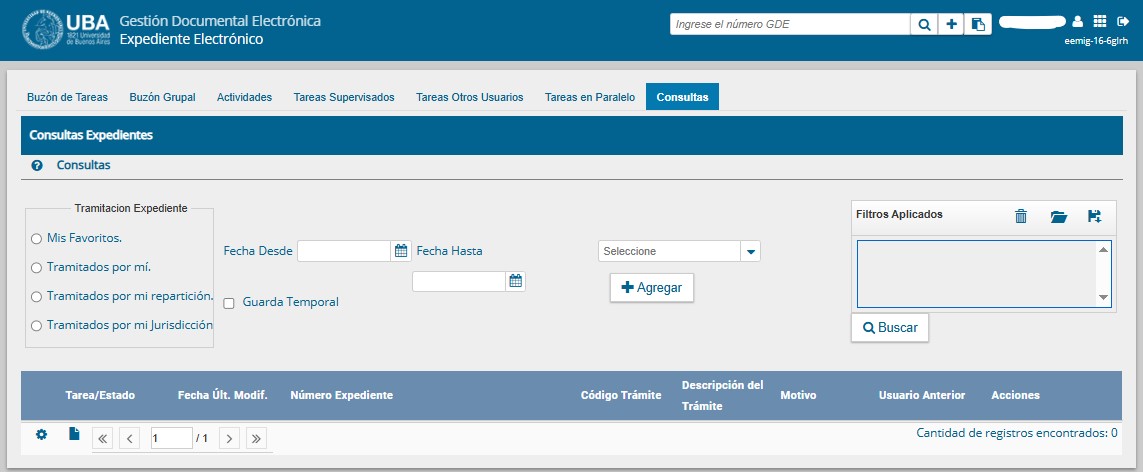Click the Fecha Desde input field
This screenshot has width=1143, height=472.
coord(343,251)
